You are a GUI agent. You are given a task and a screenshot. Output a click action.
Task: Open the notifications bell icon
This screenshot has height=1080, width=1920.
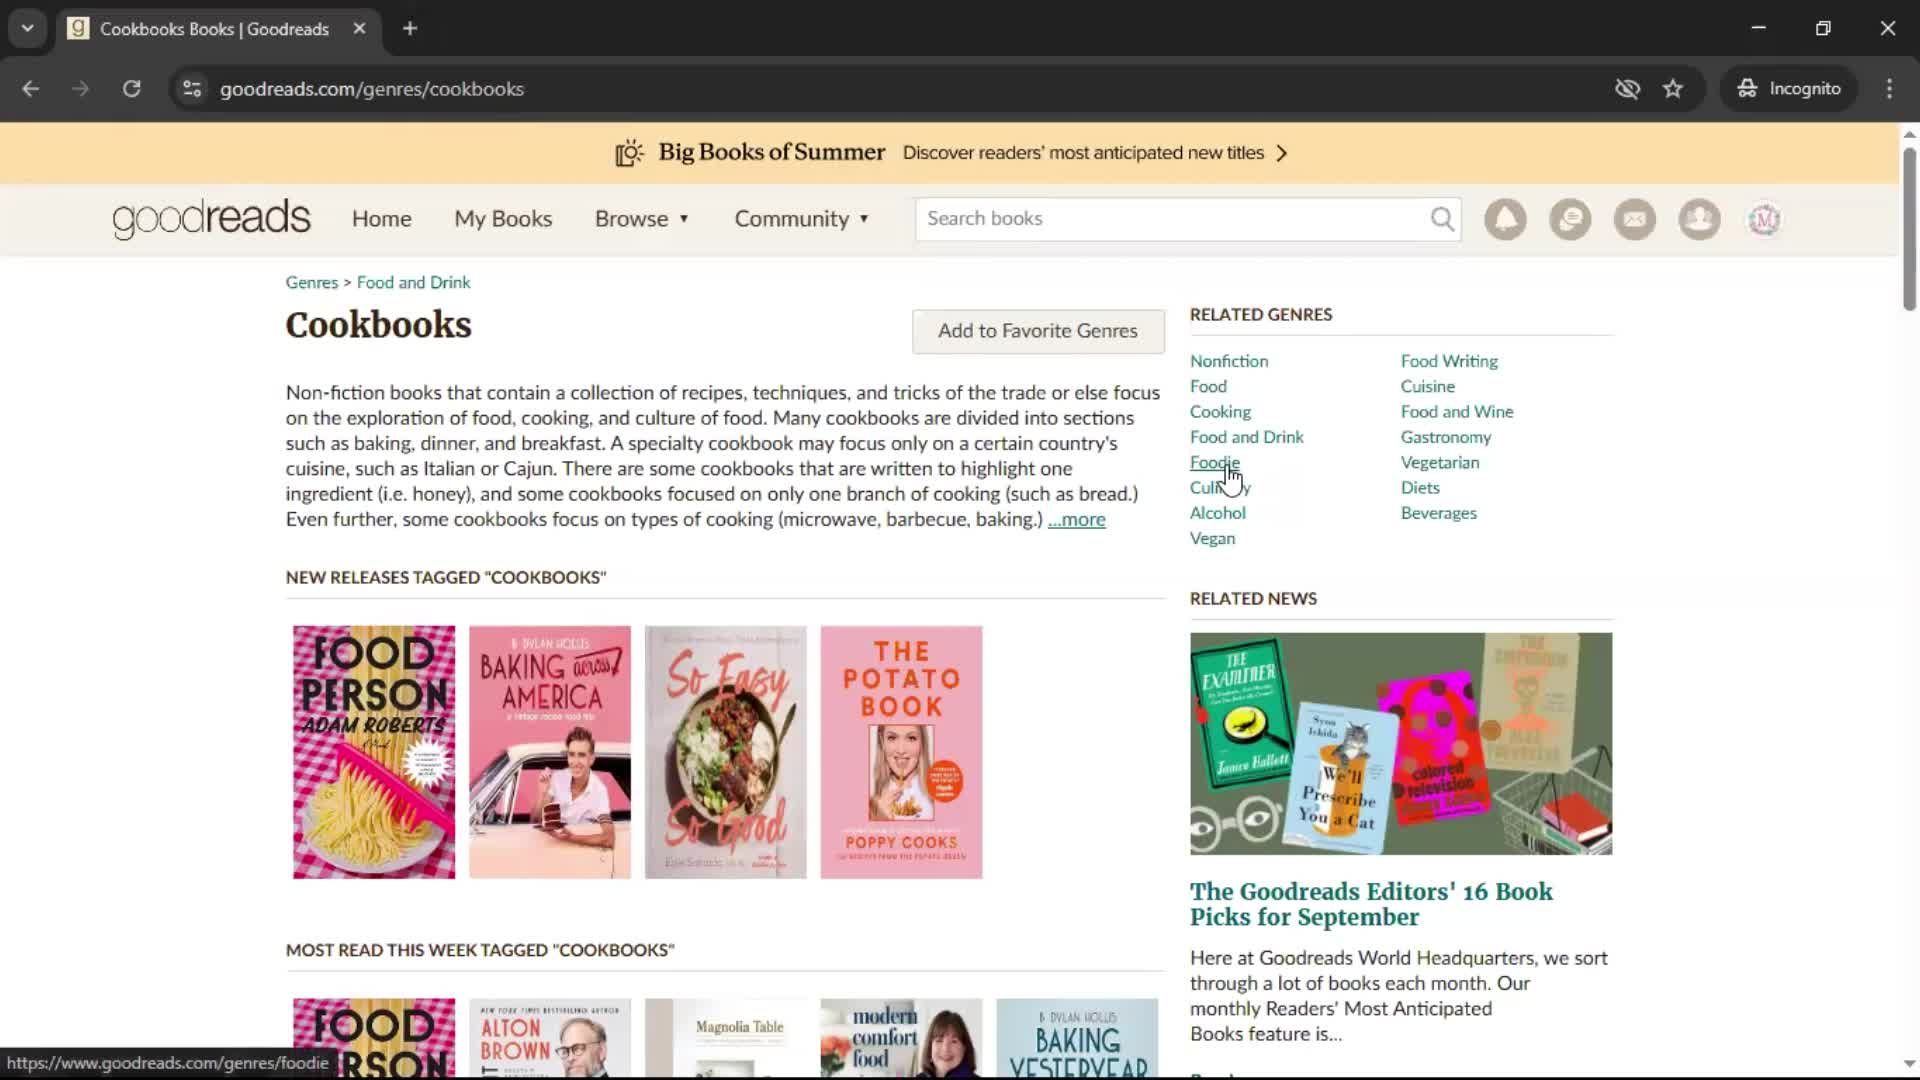[x=1505, y=219]
